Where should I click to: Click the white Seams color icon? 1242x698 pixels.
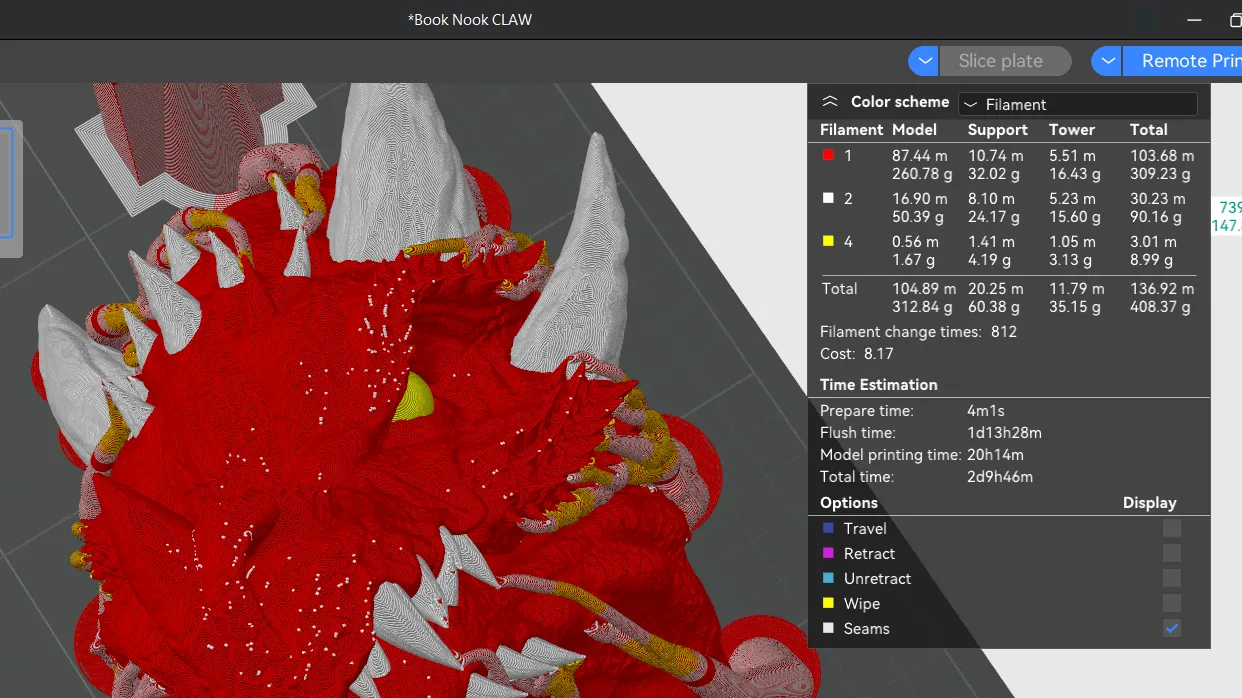coord(827,628)
